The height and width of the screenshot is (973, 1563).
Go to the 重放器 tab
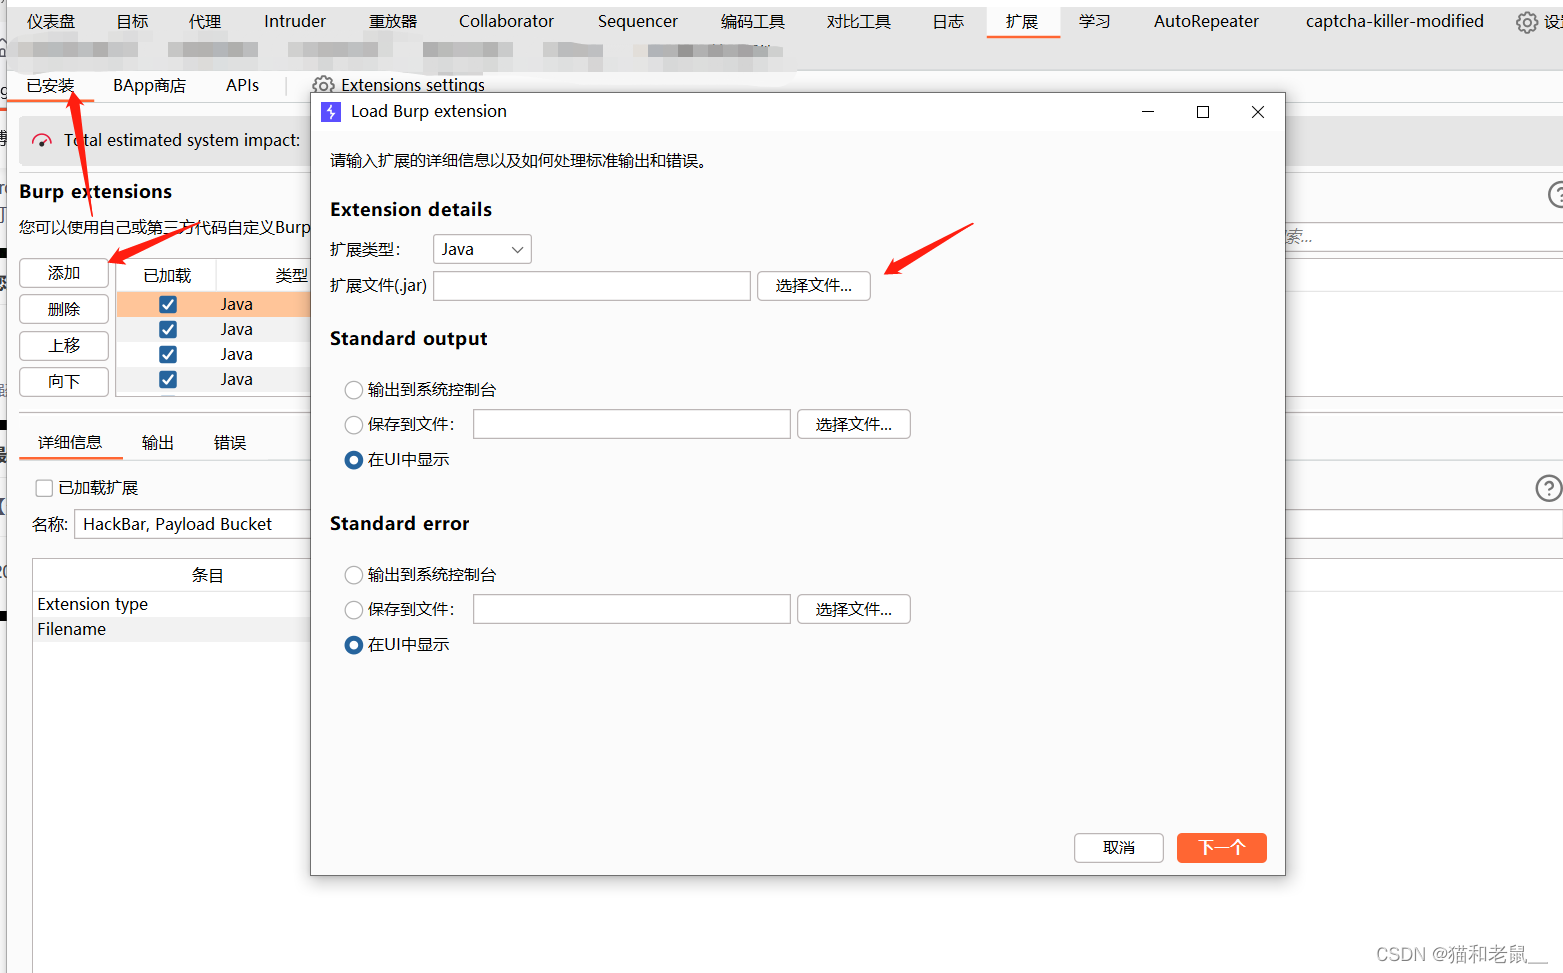pos(393,21)
